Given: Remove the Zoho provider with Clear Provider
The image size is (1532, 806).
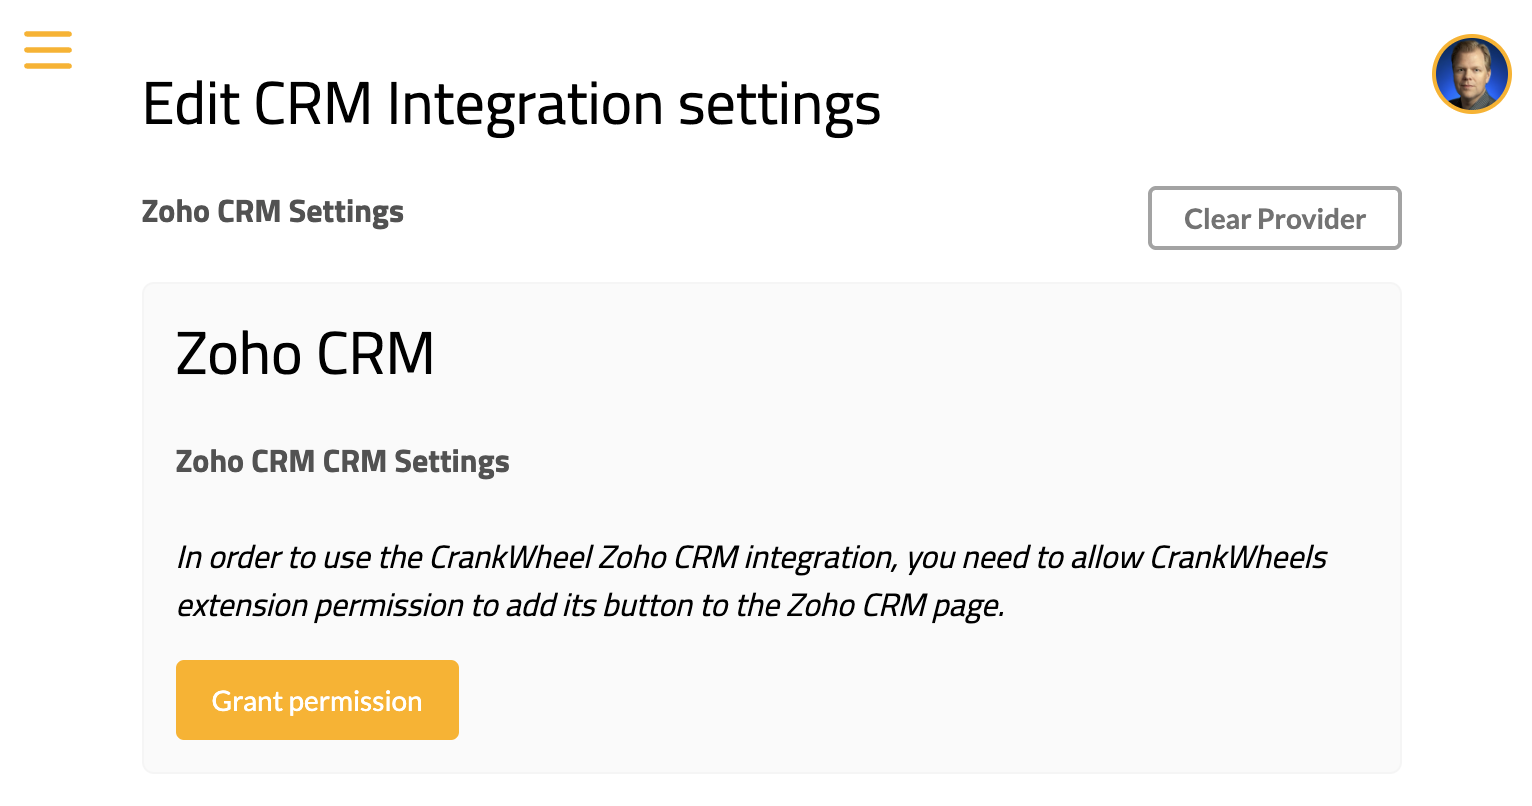Looking at the screenshot, I should click(x=1274, y=218).
